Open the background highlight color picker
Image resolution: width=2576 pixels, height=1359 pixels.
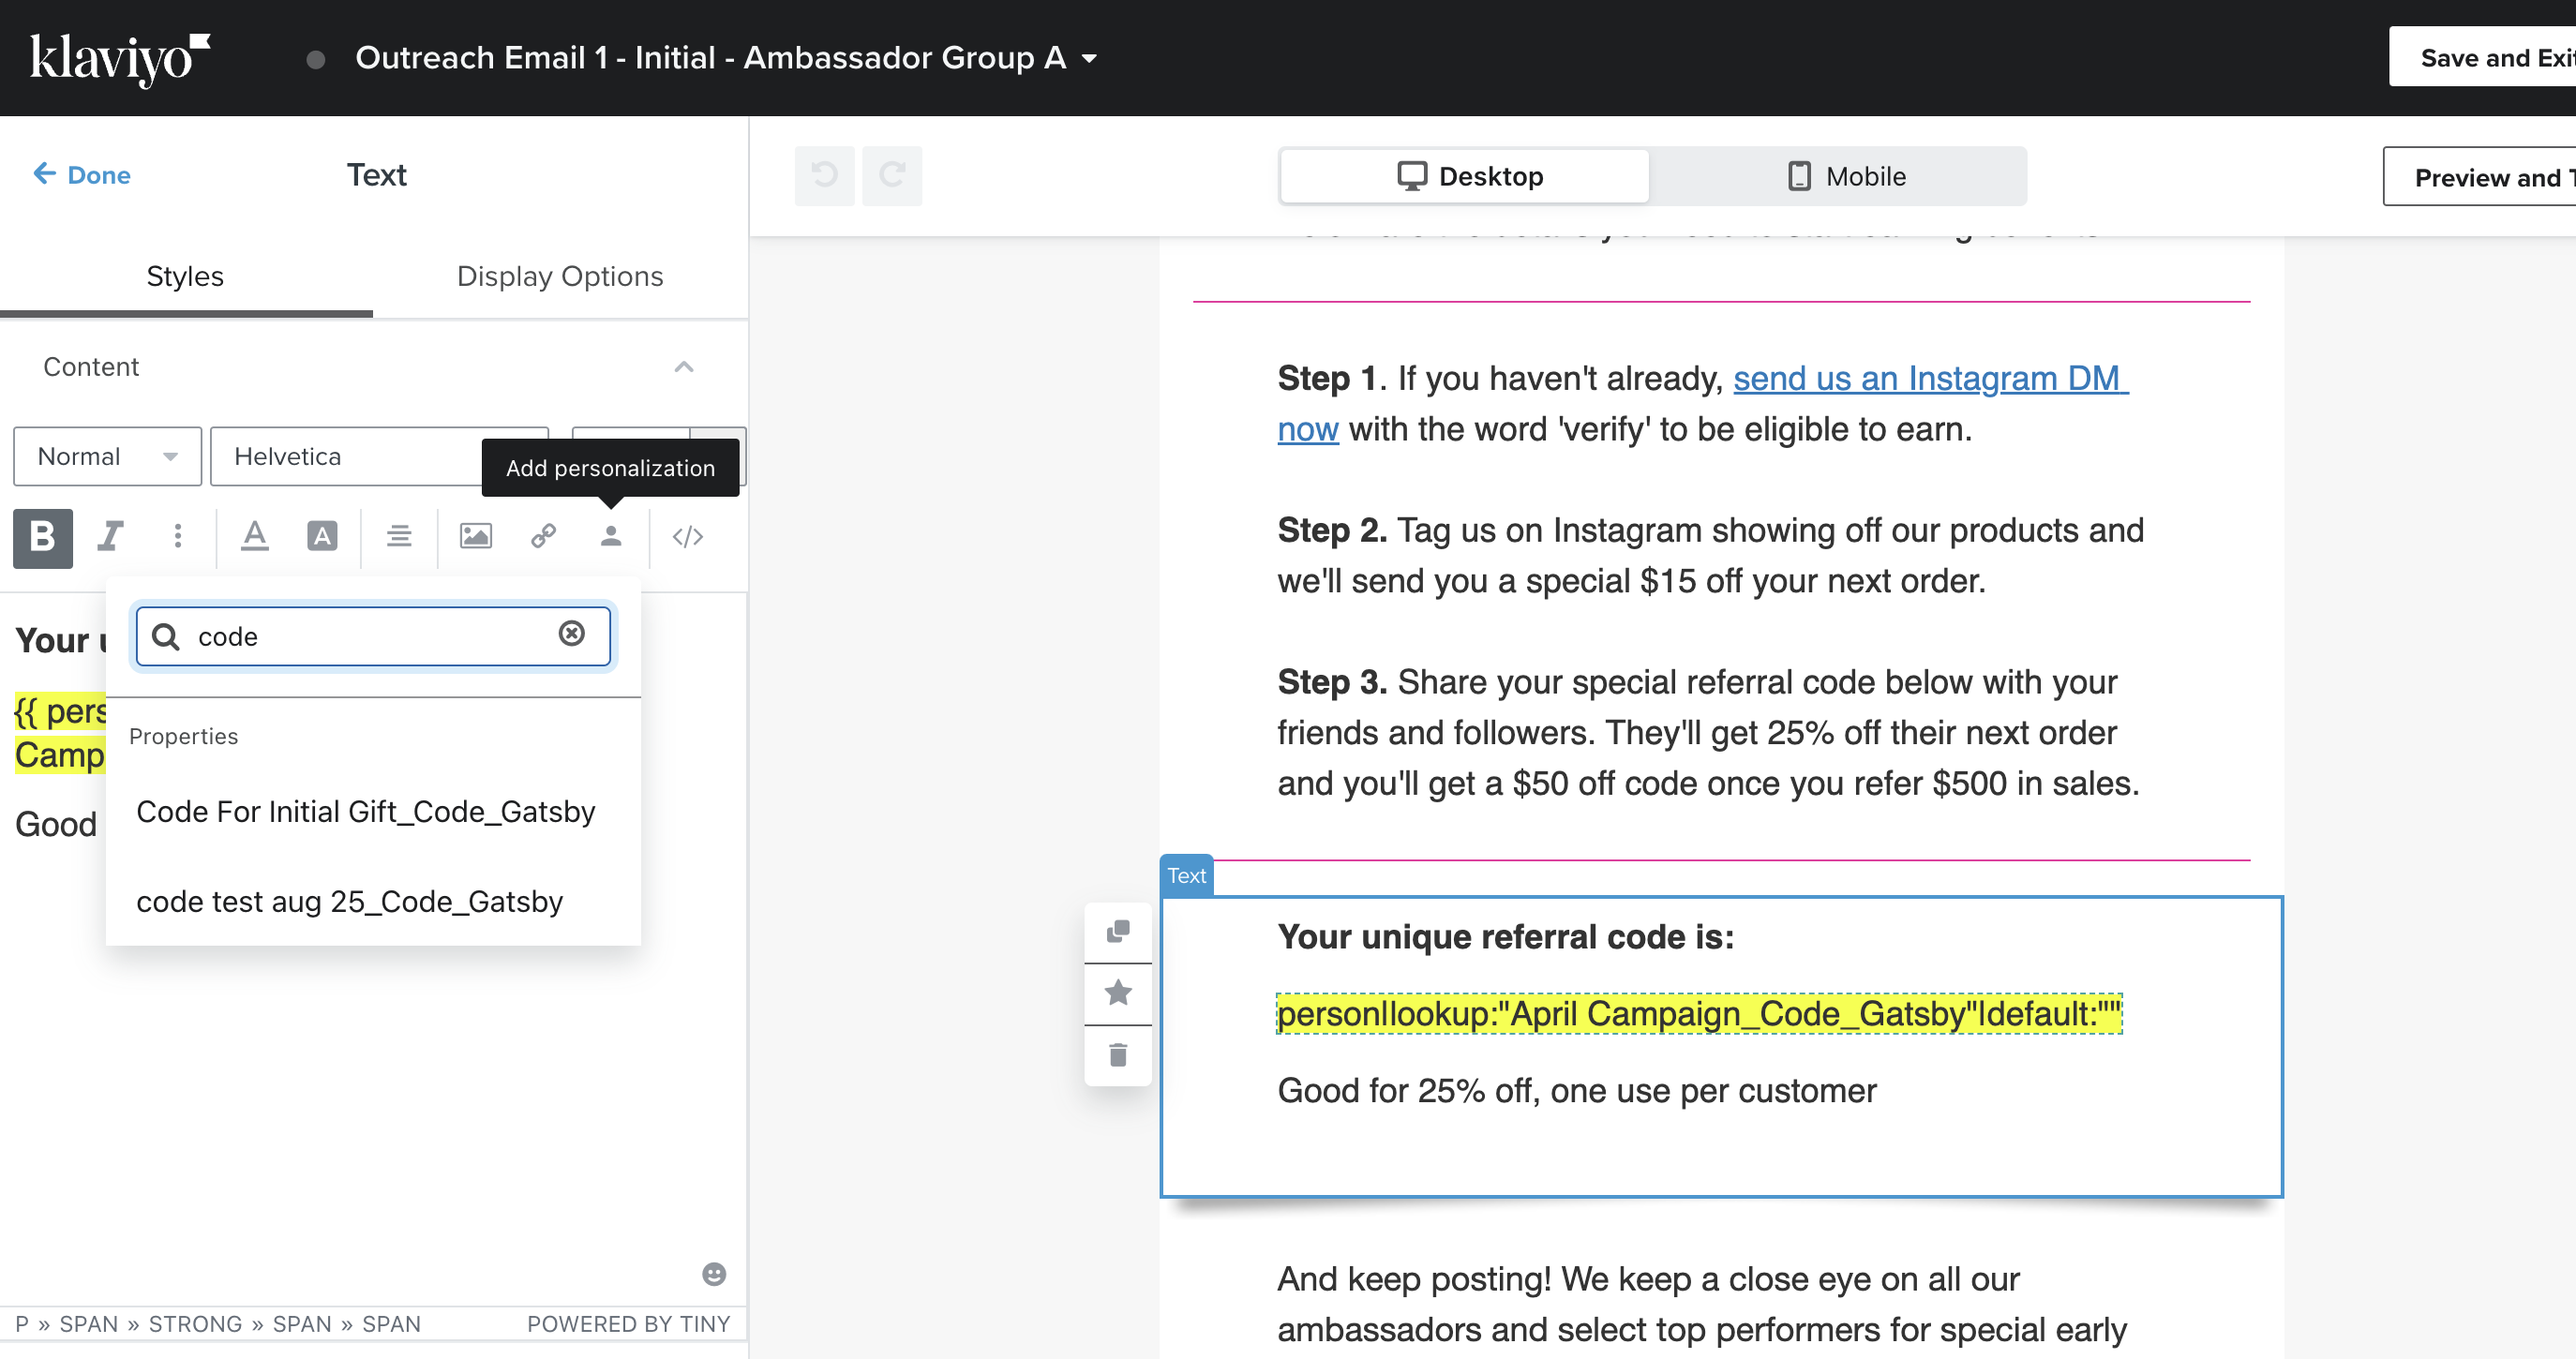click(322, 537)
